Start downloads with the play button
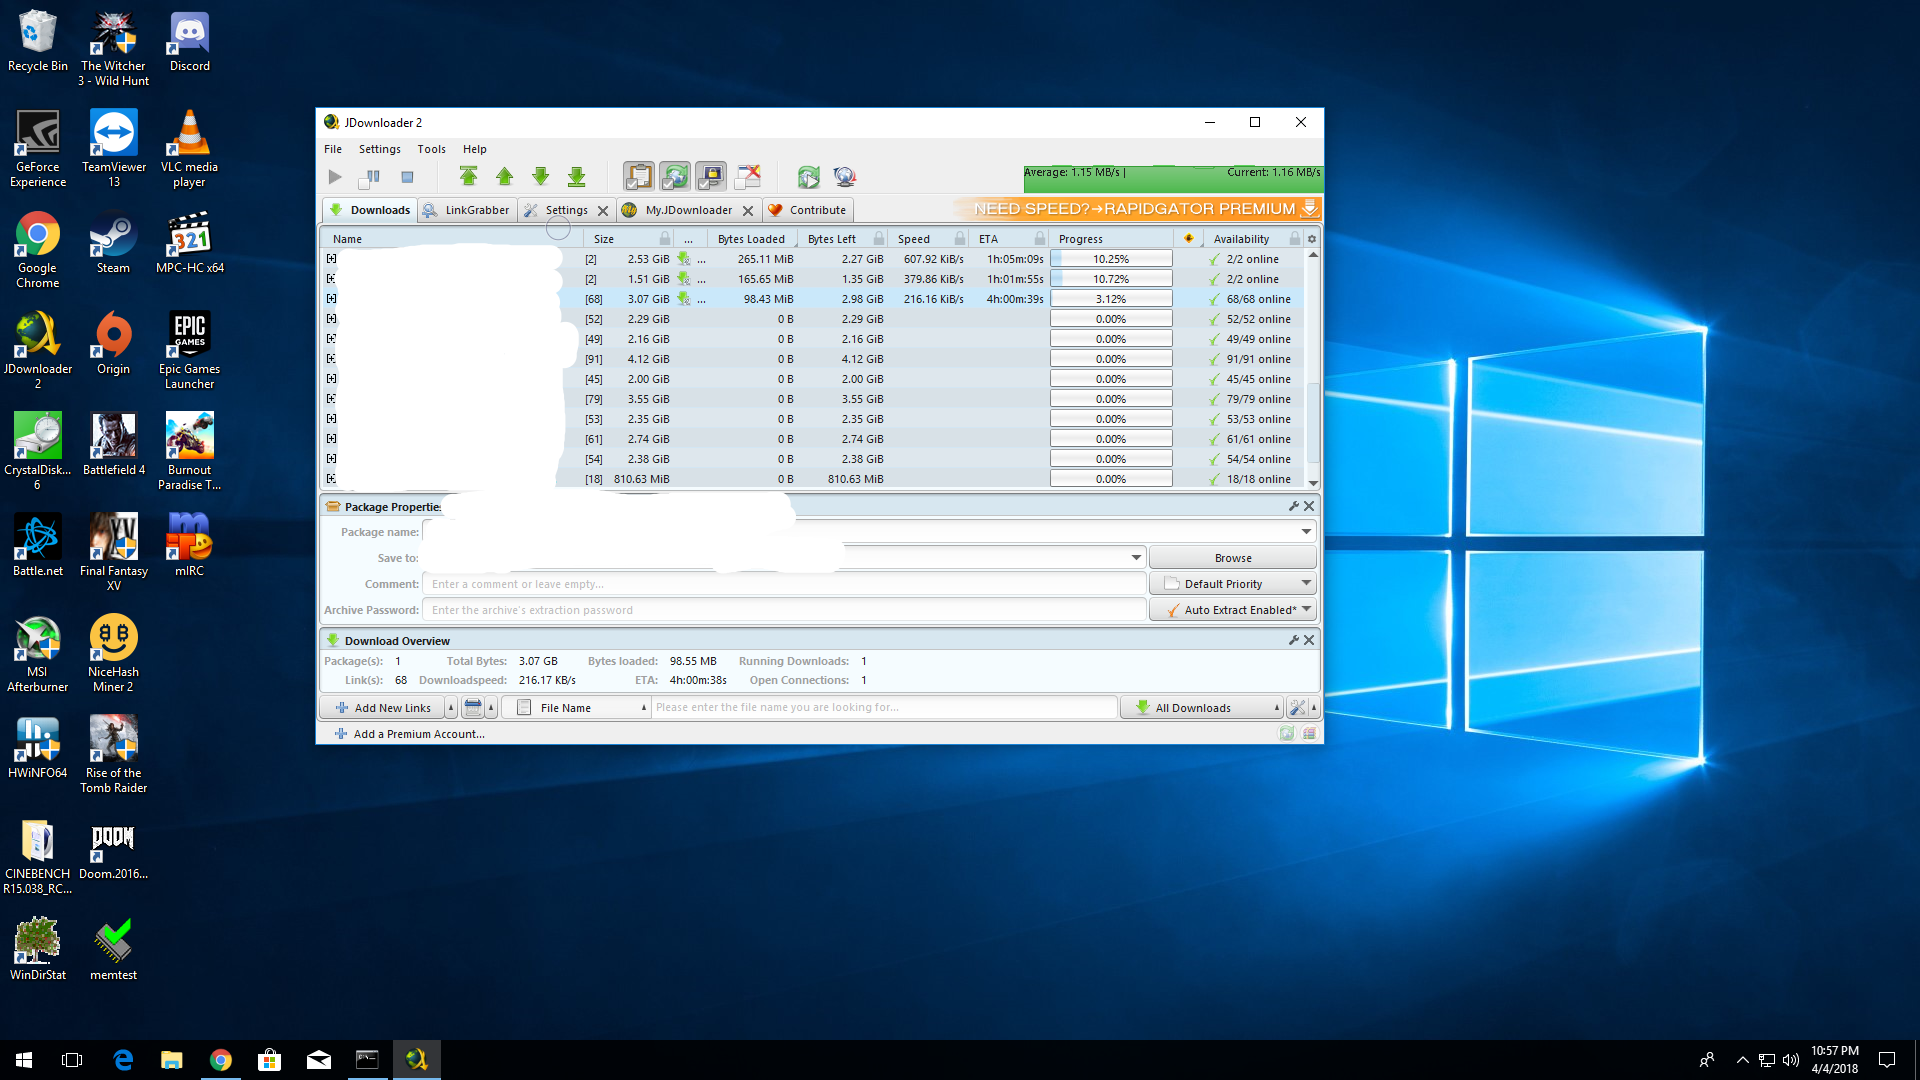The image size is (1920, 1080). pos(335,177)
